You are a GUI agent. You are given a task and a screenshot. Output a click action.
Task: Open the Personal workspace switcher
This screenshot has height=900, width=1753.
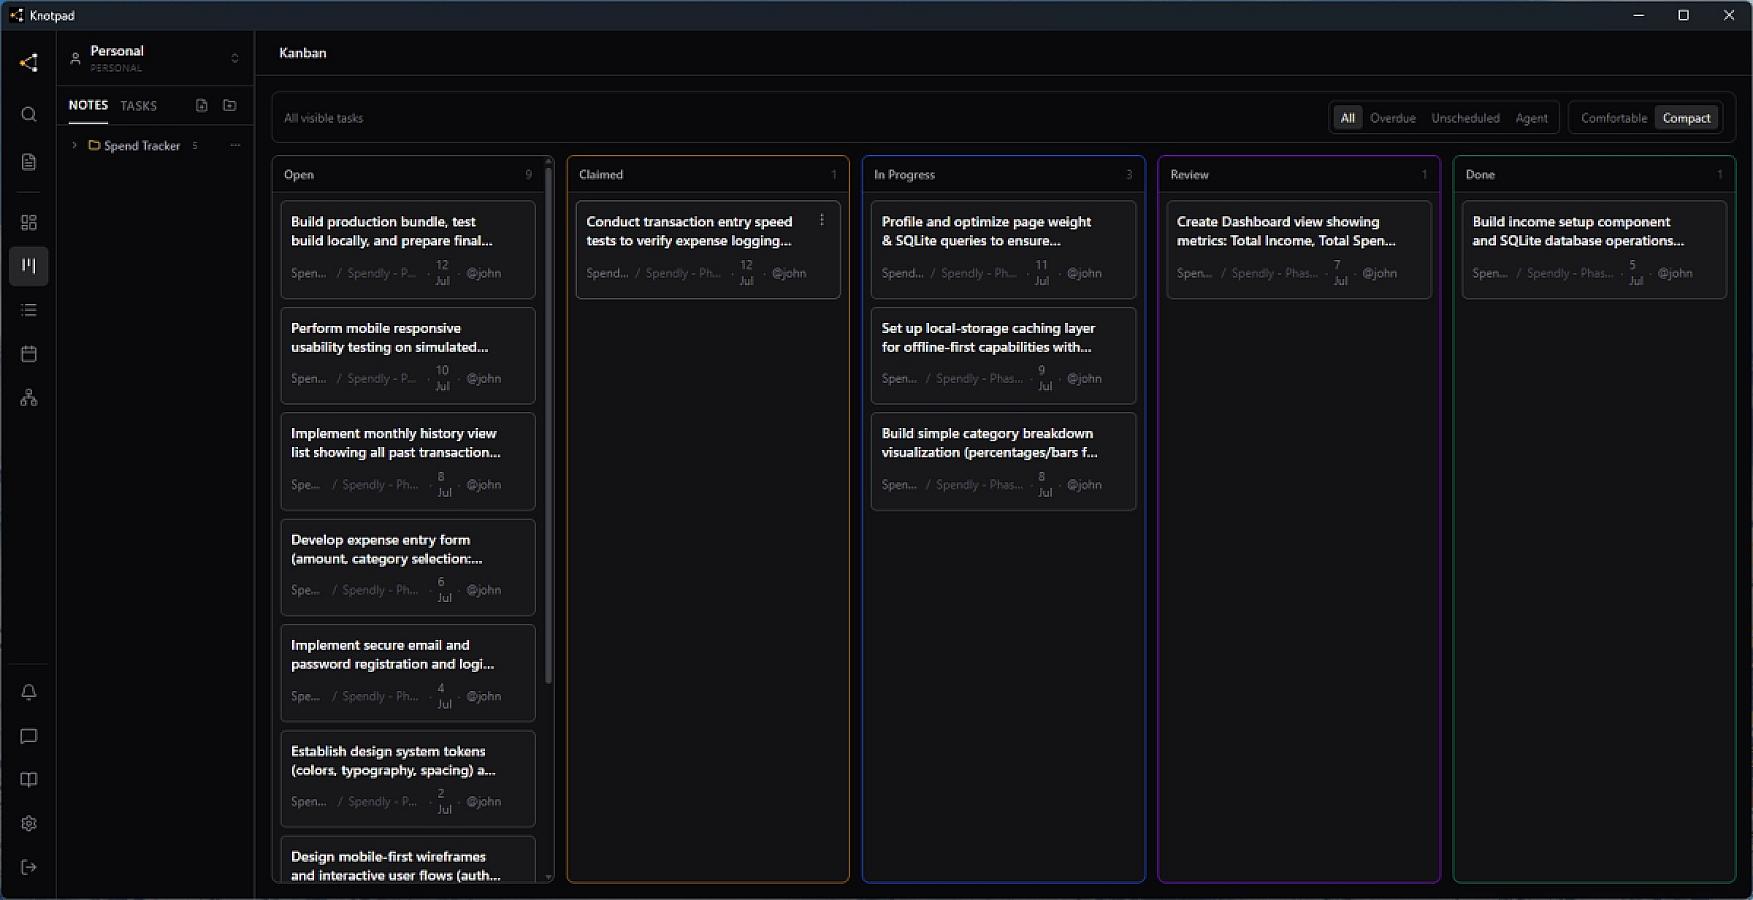[155, 58]
